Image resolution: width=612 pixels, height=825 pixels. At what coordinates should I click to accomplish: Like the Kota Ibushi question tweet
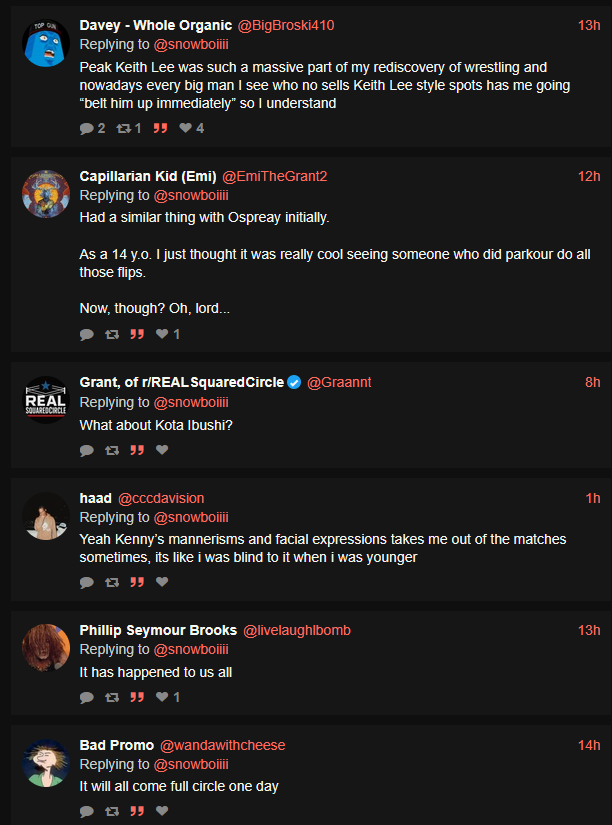coord(162,450)
